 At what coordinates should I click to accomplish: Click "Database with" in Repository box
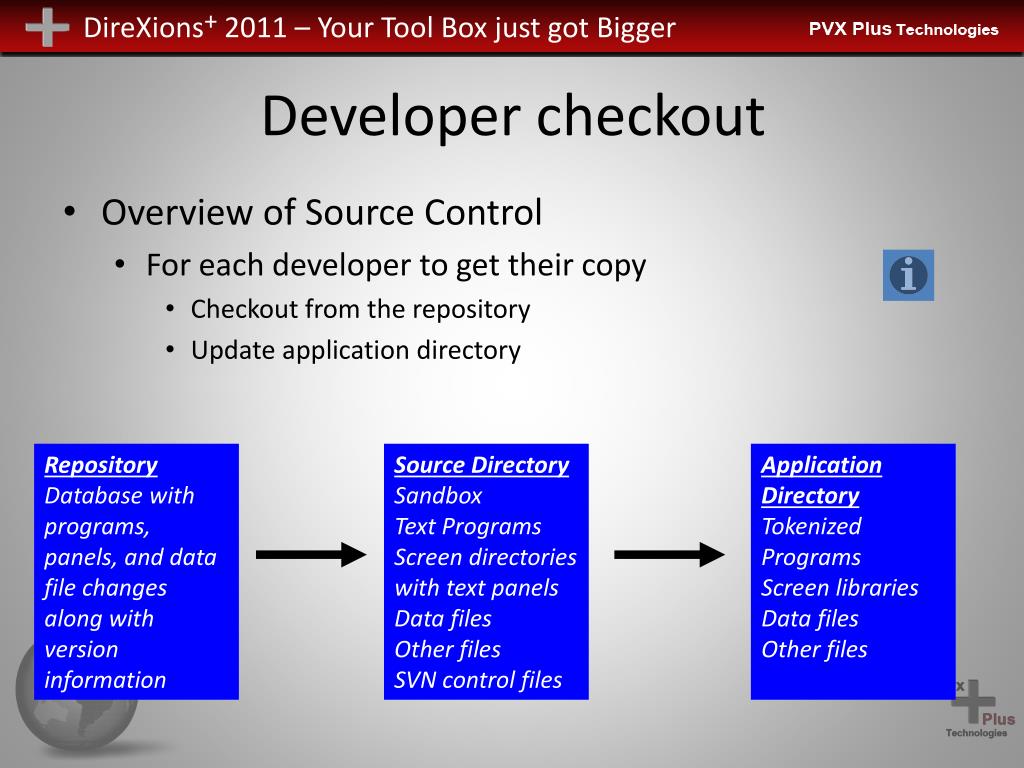(x=119, y=496)
